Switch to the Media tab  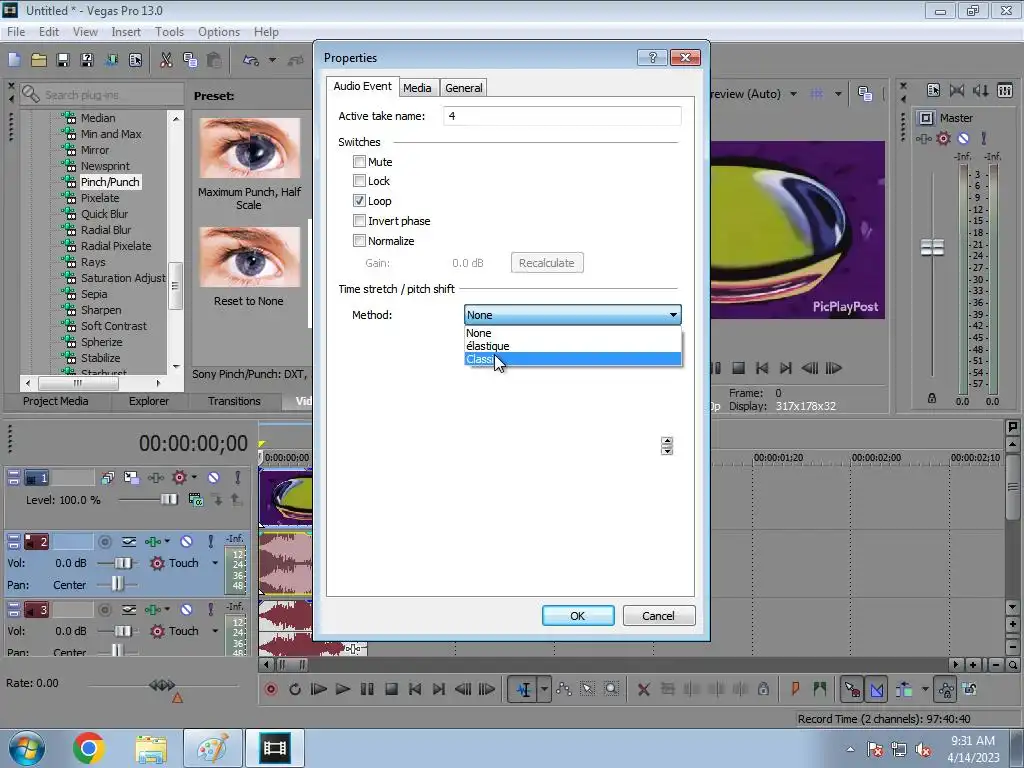(x=417, y=88)
